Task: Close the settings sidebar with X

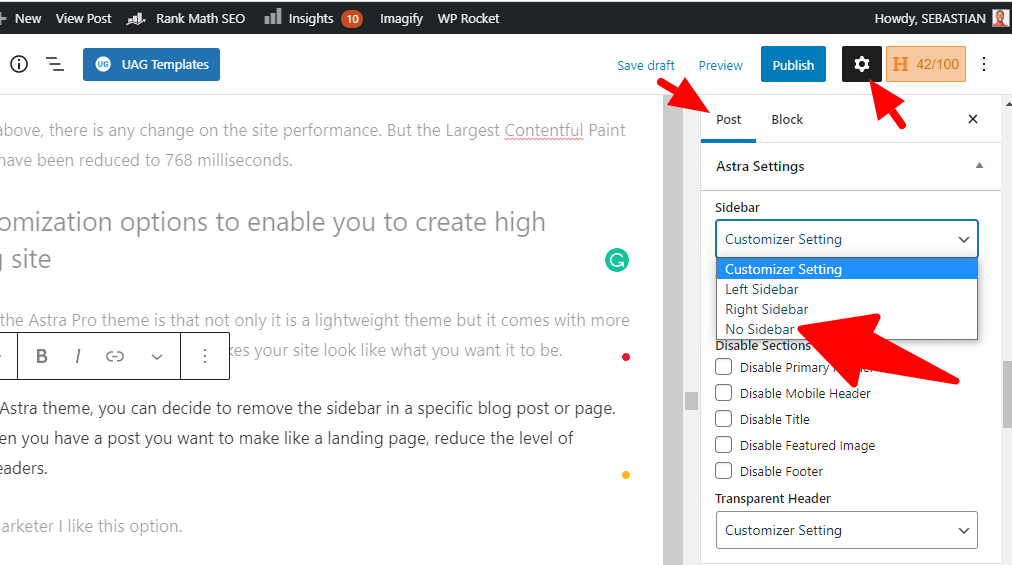Action: 973,119
